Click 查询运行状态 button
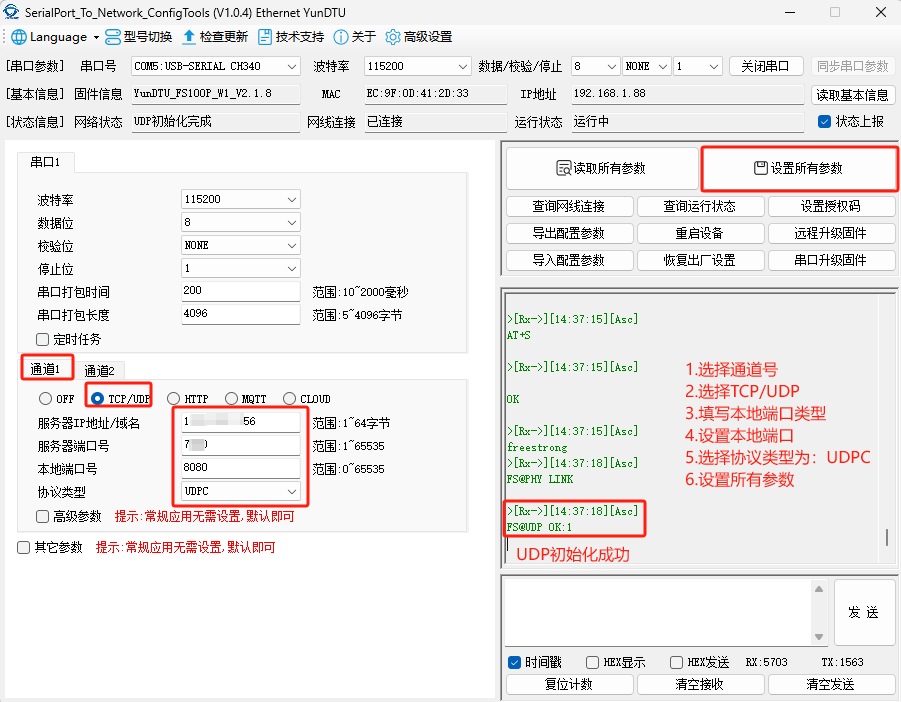 (700, 206)
